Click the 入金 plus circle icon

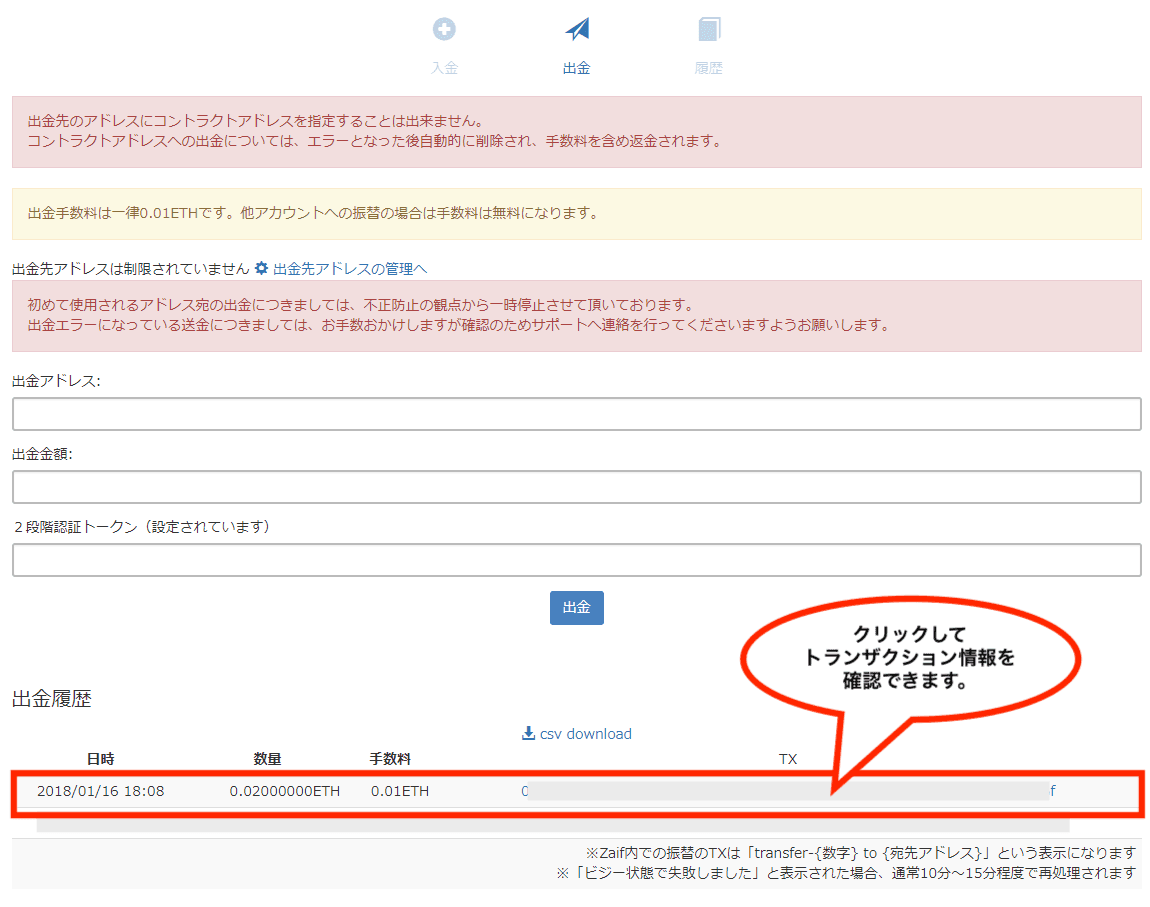444,30
